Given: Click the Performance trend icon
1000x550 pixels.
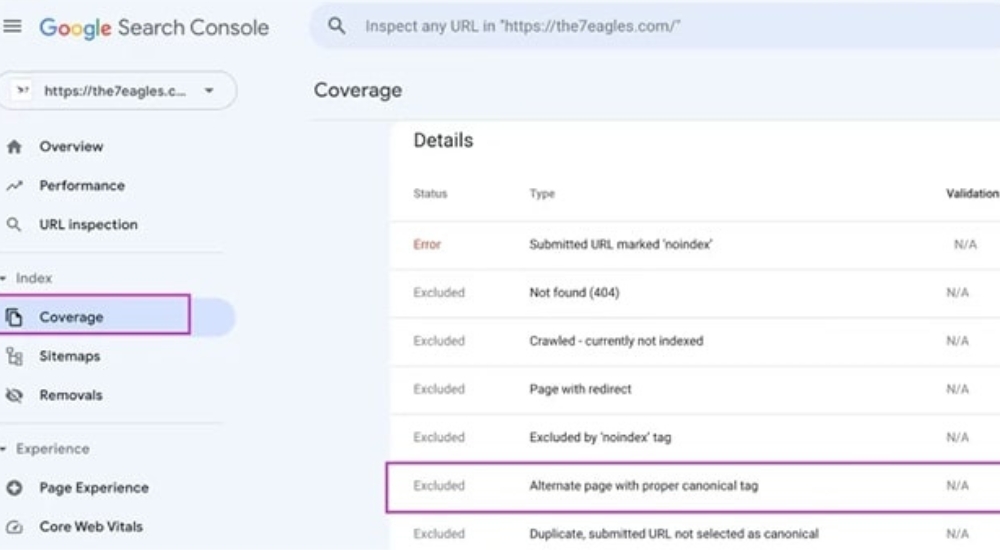Looking at the screenshot, I should [14, 186].
